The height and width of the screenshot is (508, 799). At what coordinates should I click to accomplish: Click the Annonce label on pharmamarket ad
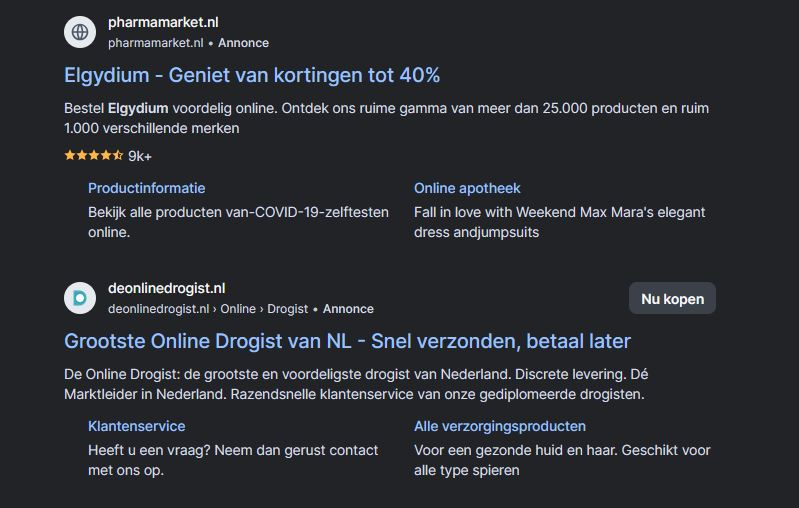(243, 43)
